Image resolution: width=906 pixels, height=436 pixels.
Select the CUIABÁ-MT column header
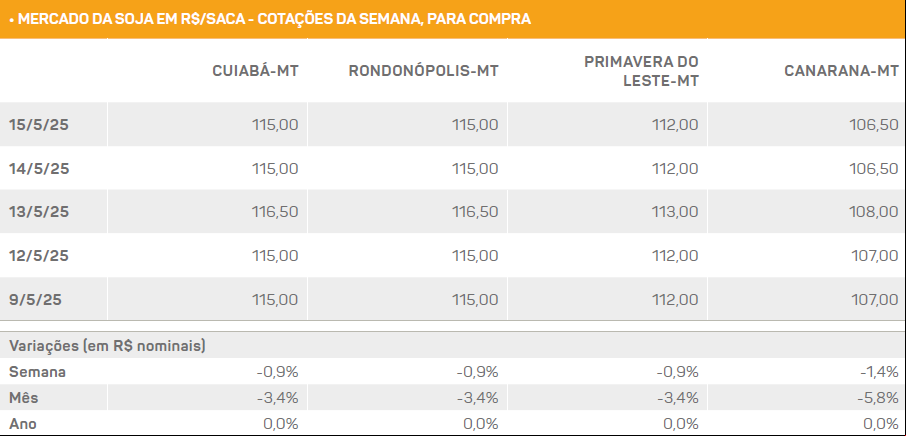(x=255, y=71)
